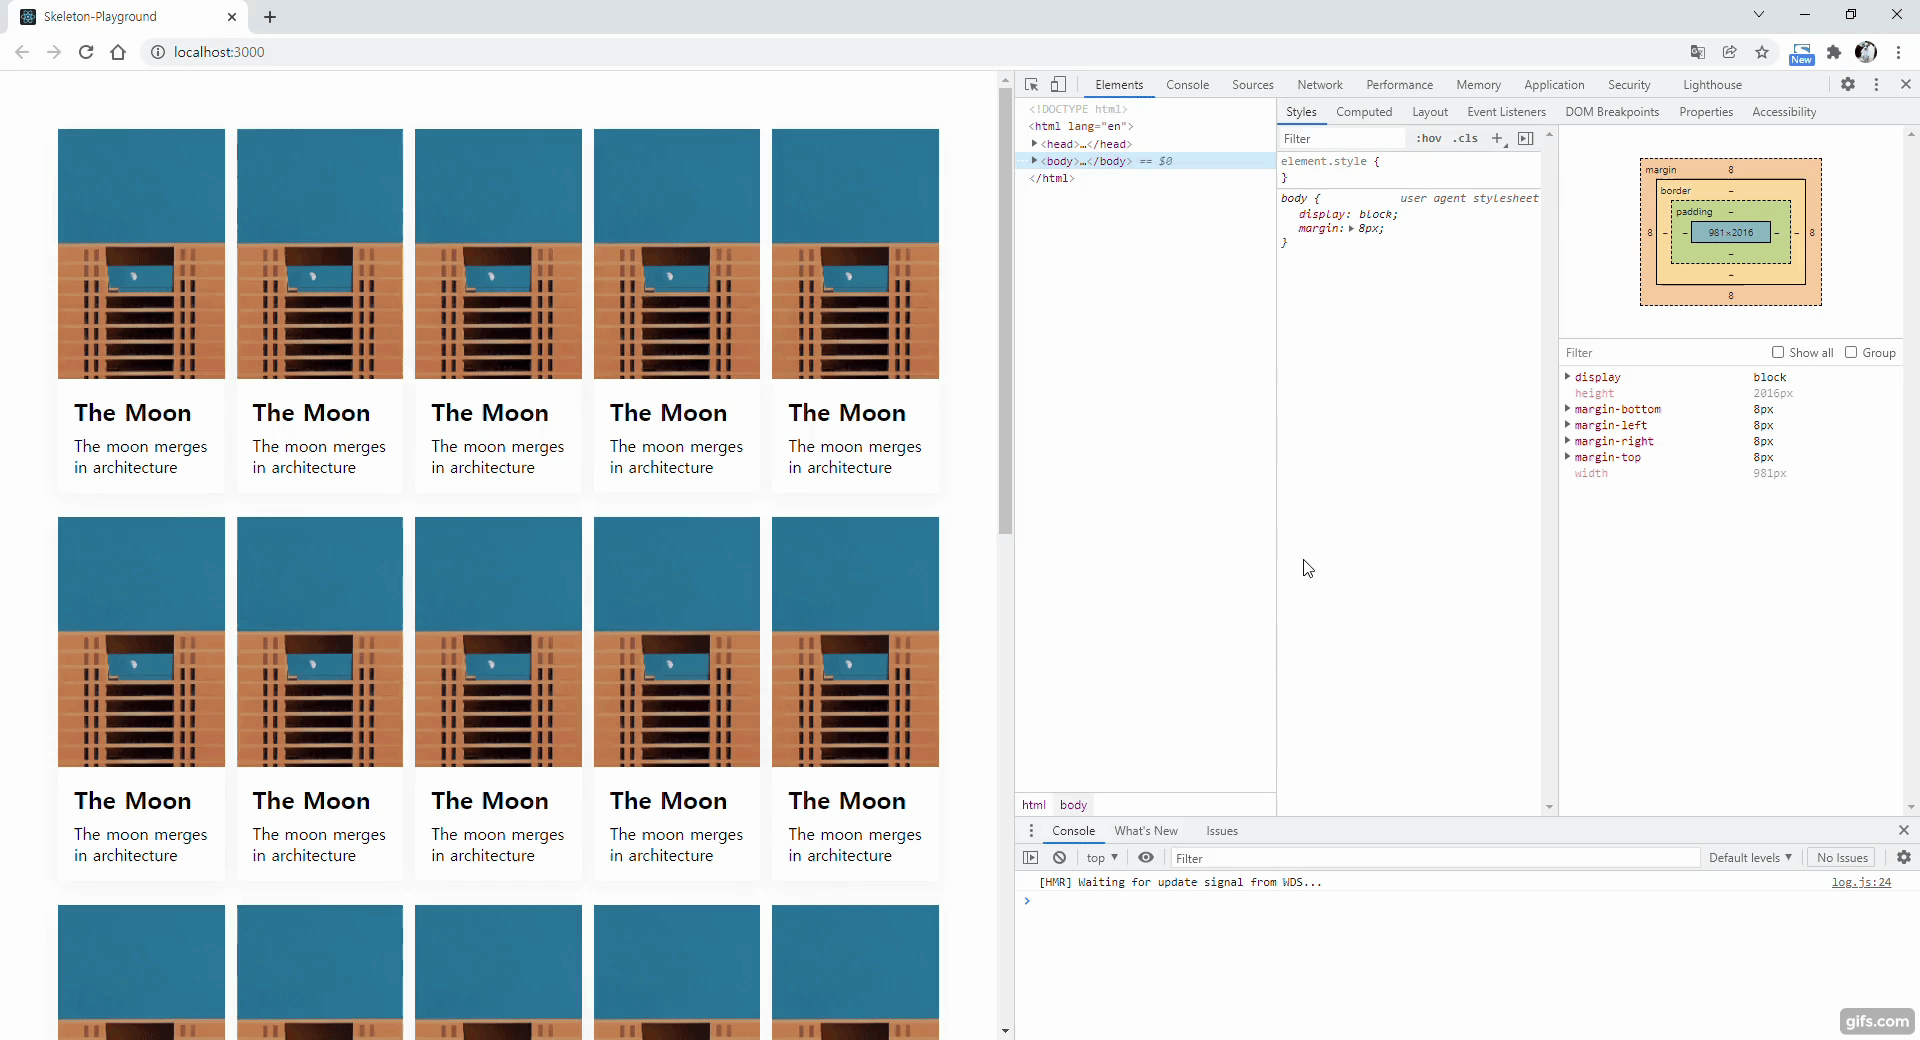This screenshot has width=1920, height=1040.
Task: Open DevTools settings gear
Action: [x=1848, y=85]
